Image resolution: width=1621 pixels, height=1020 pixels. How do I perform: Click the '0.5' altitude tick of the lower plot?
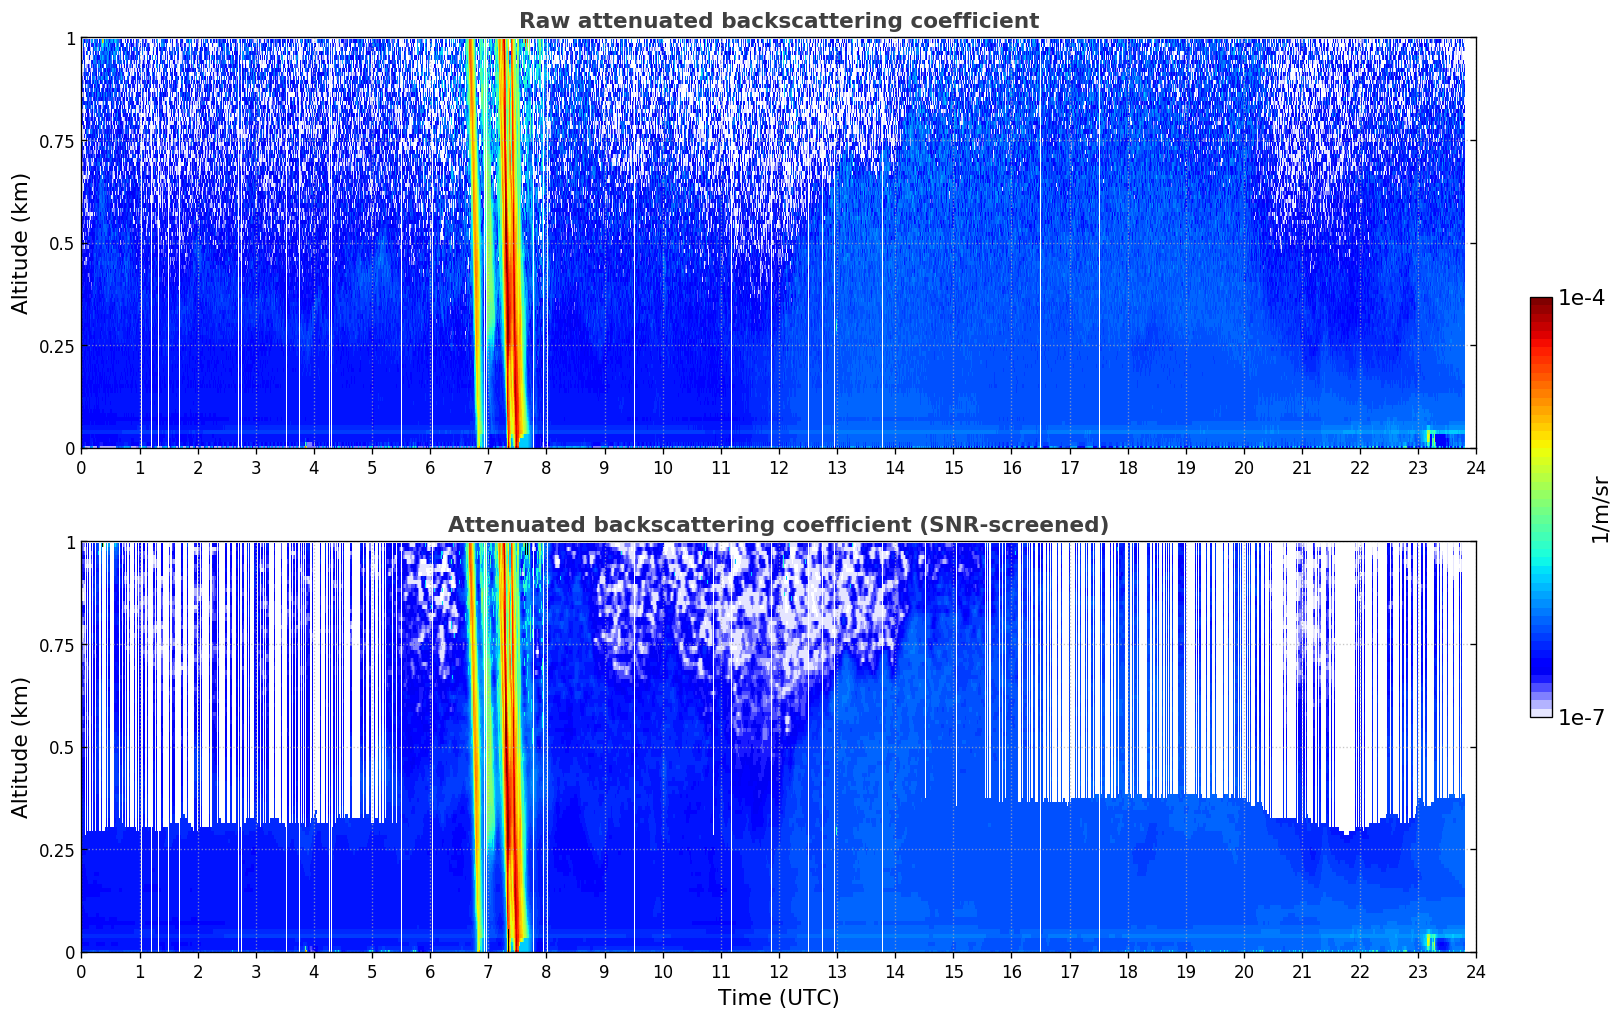pyautogui.click(x=62, y=748)
